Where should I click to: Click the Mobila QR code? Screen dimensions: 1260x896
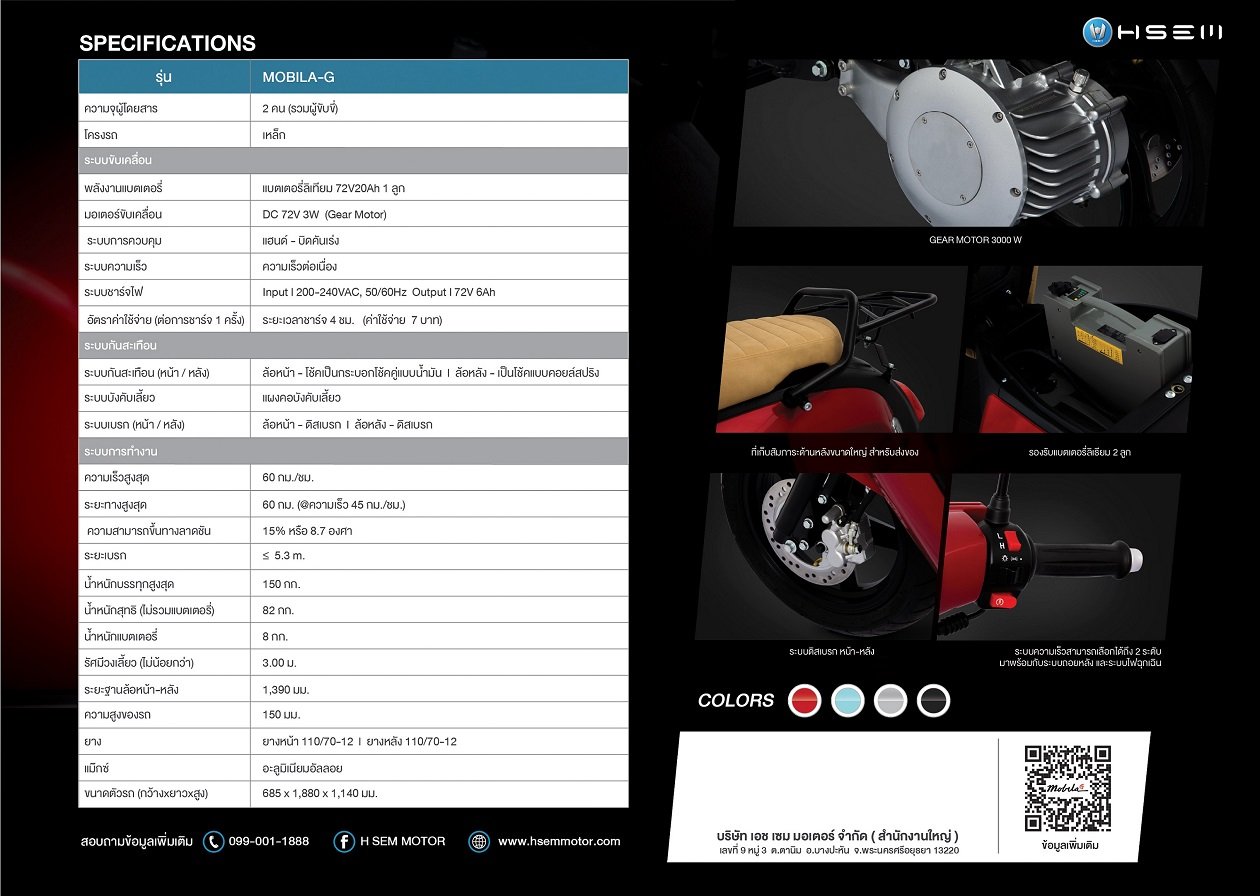point(1067,788)
